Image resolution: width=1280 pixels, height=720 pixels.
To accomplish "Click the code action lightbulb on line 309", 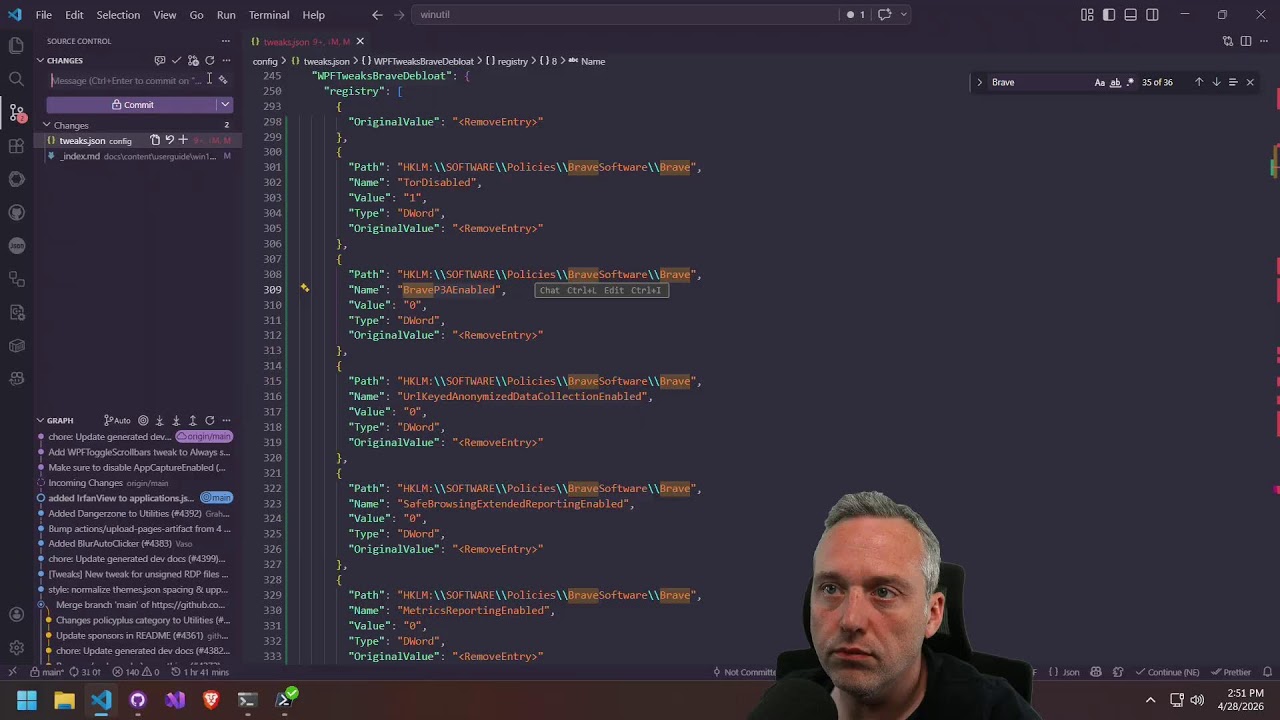I will coord(305,289).
